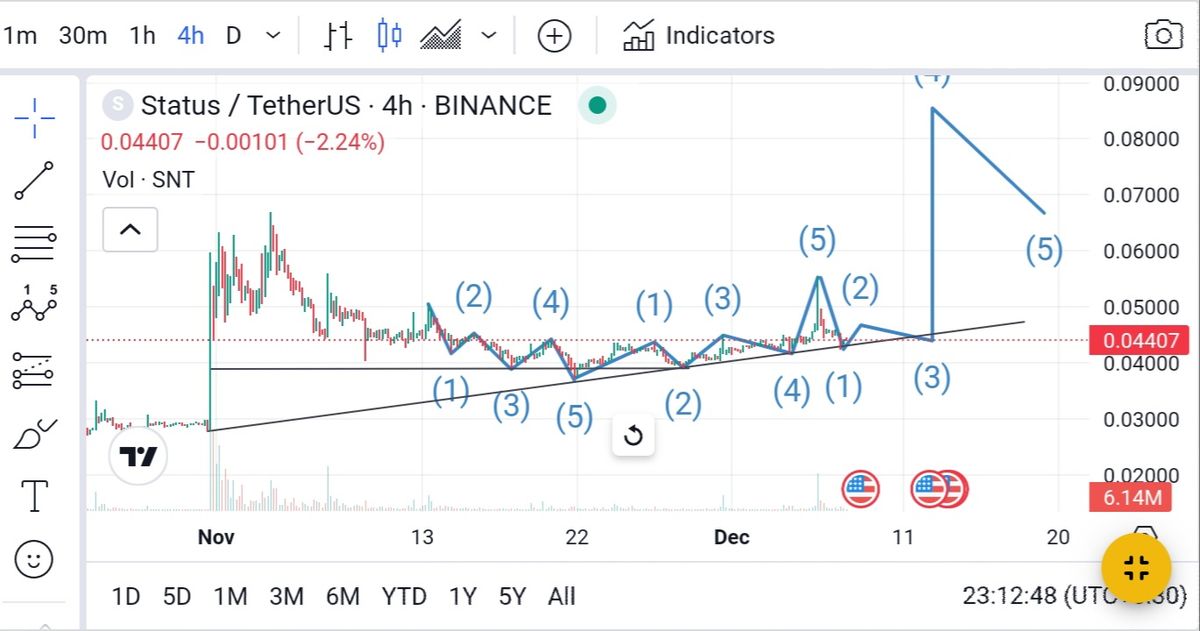This screenshot has width=1200, height=631.
Task: Set the date range to 5D
Action: (176, 597)
